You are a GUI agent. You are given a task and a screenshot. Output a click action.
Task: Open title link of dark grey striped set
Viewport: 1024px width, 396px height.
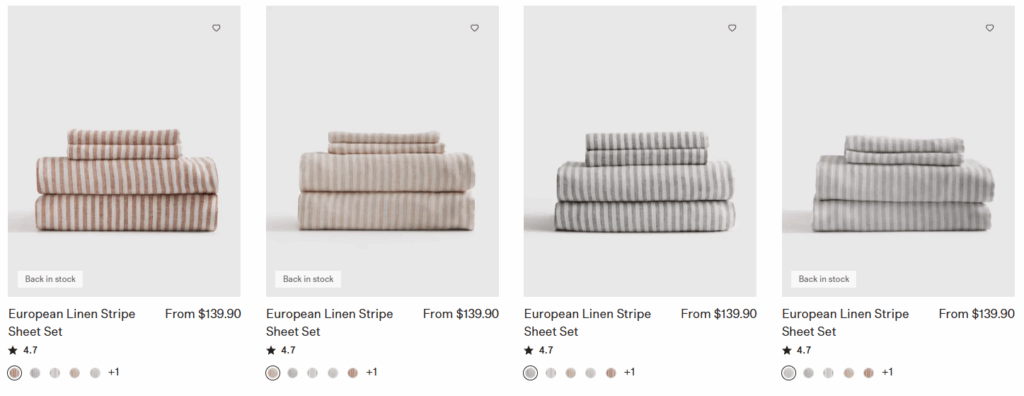587,323
